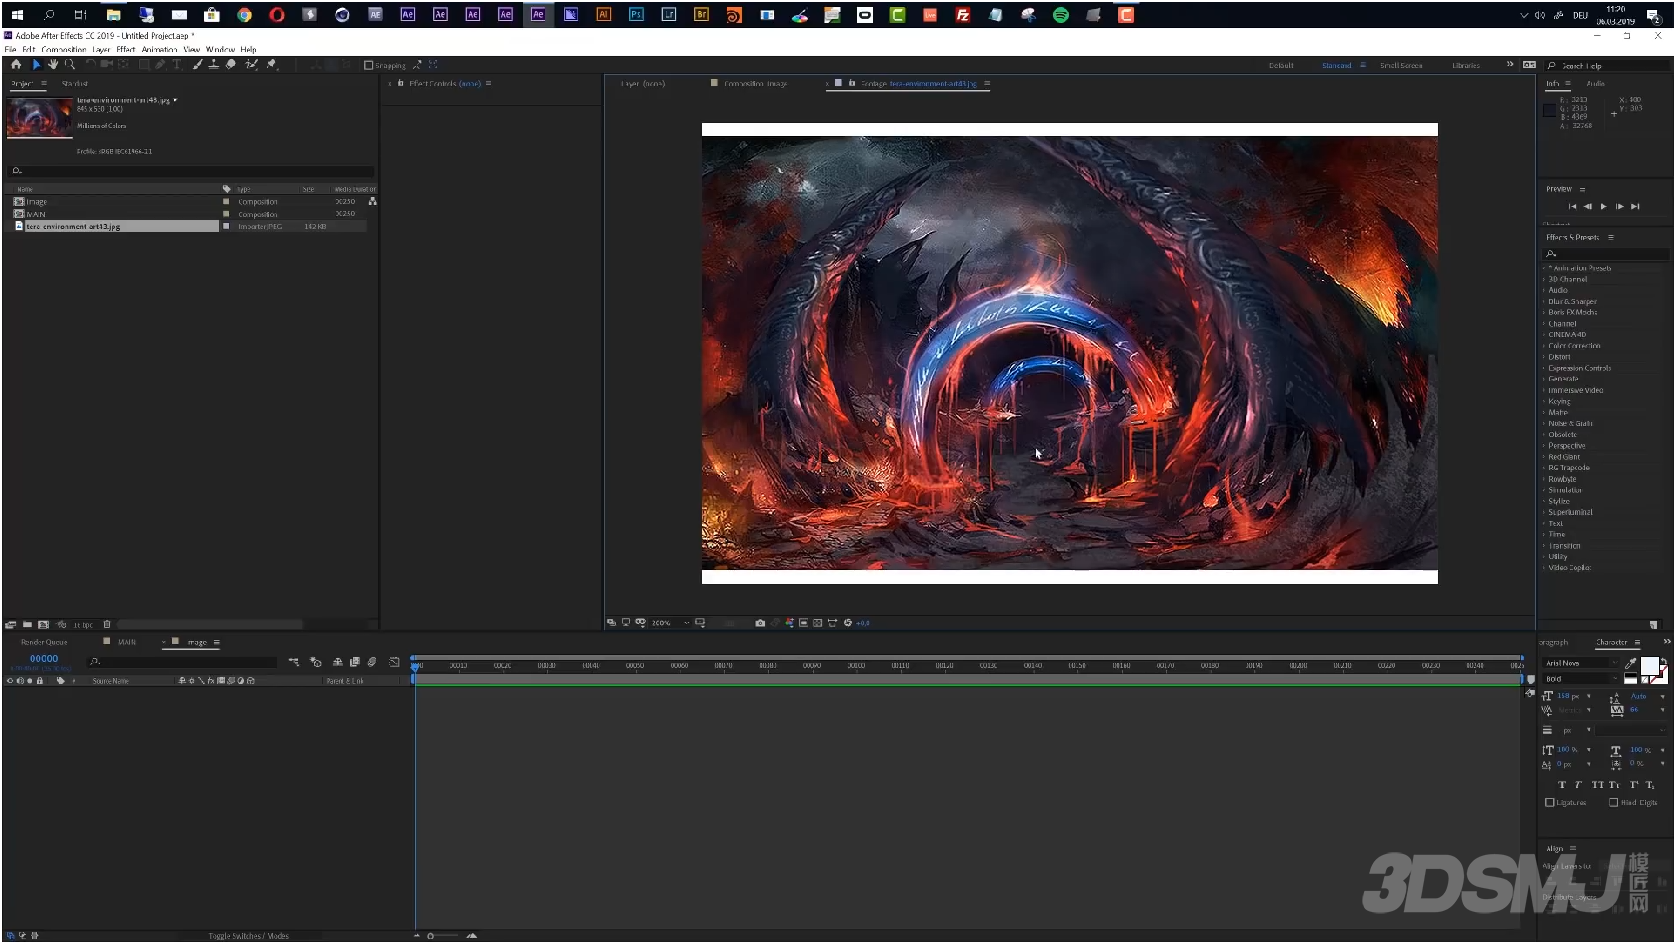Click the composition mini-flowchart icon in timeline
Screen dimensions: 1676x944
294,662
